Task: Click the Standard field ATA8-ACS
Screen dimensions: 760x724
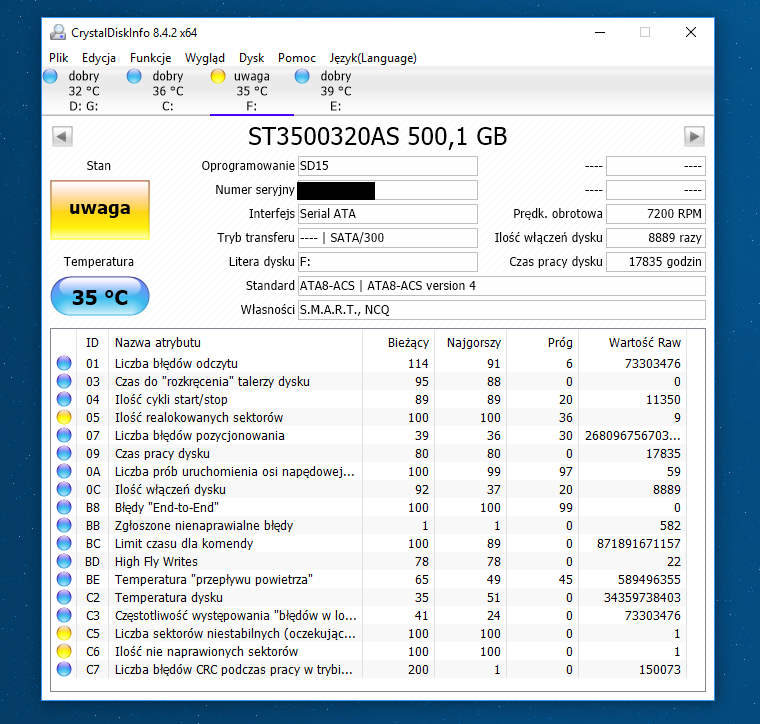Action: click(501, 286)
